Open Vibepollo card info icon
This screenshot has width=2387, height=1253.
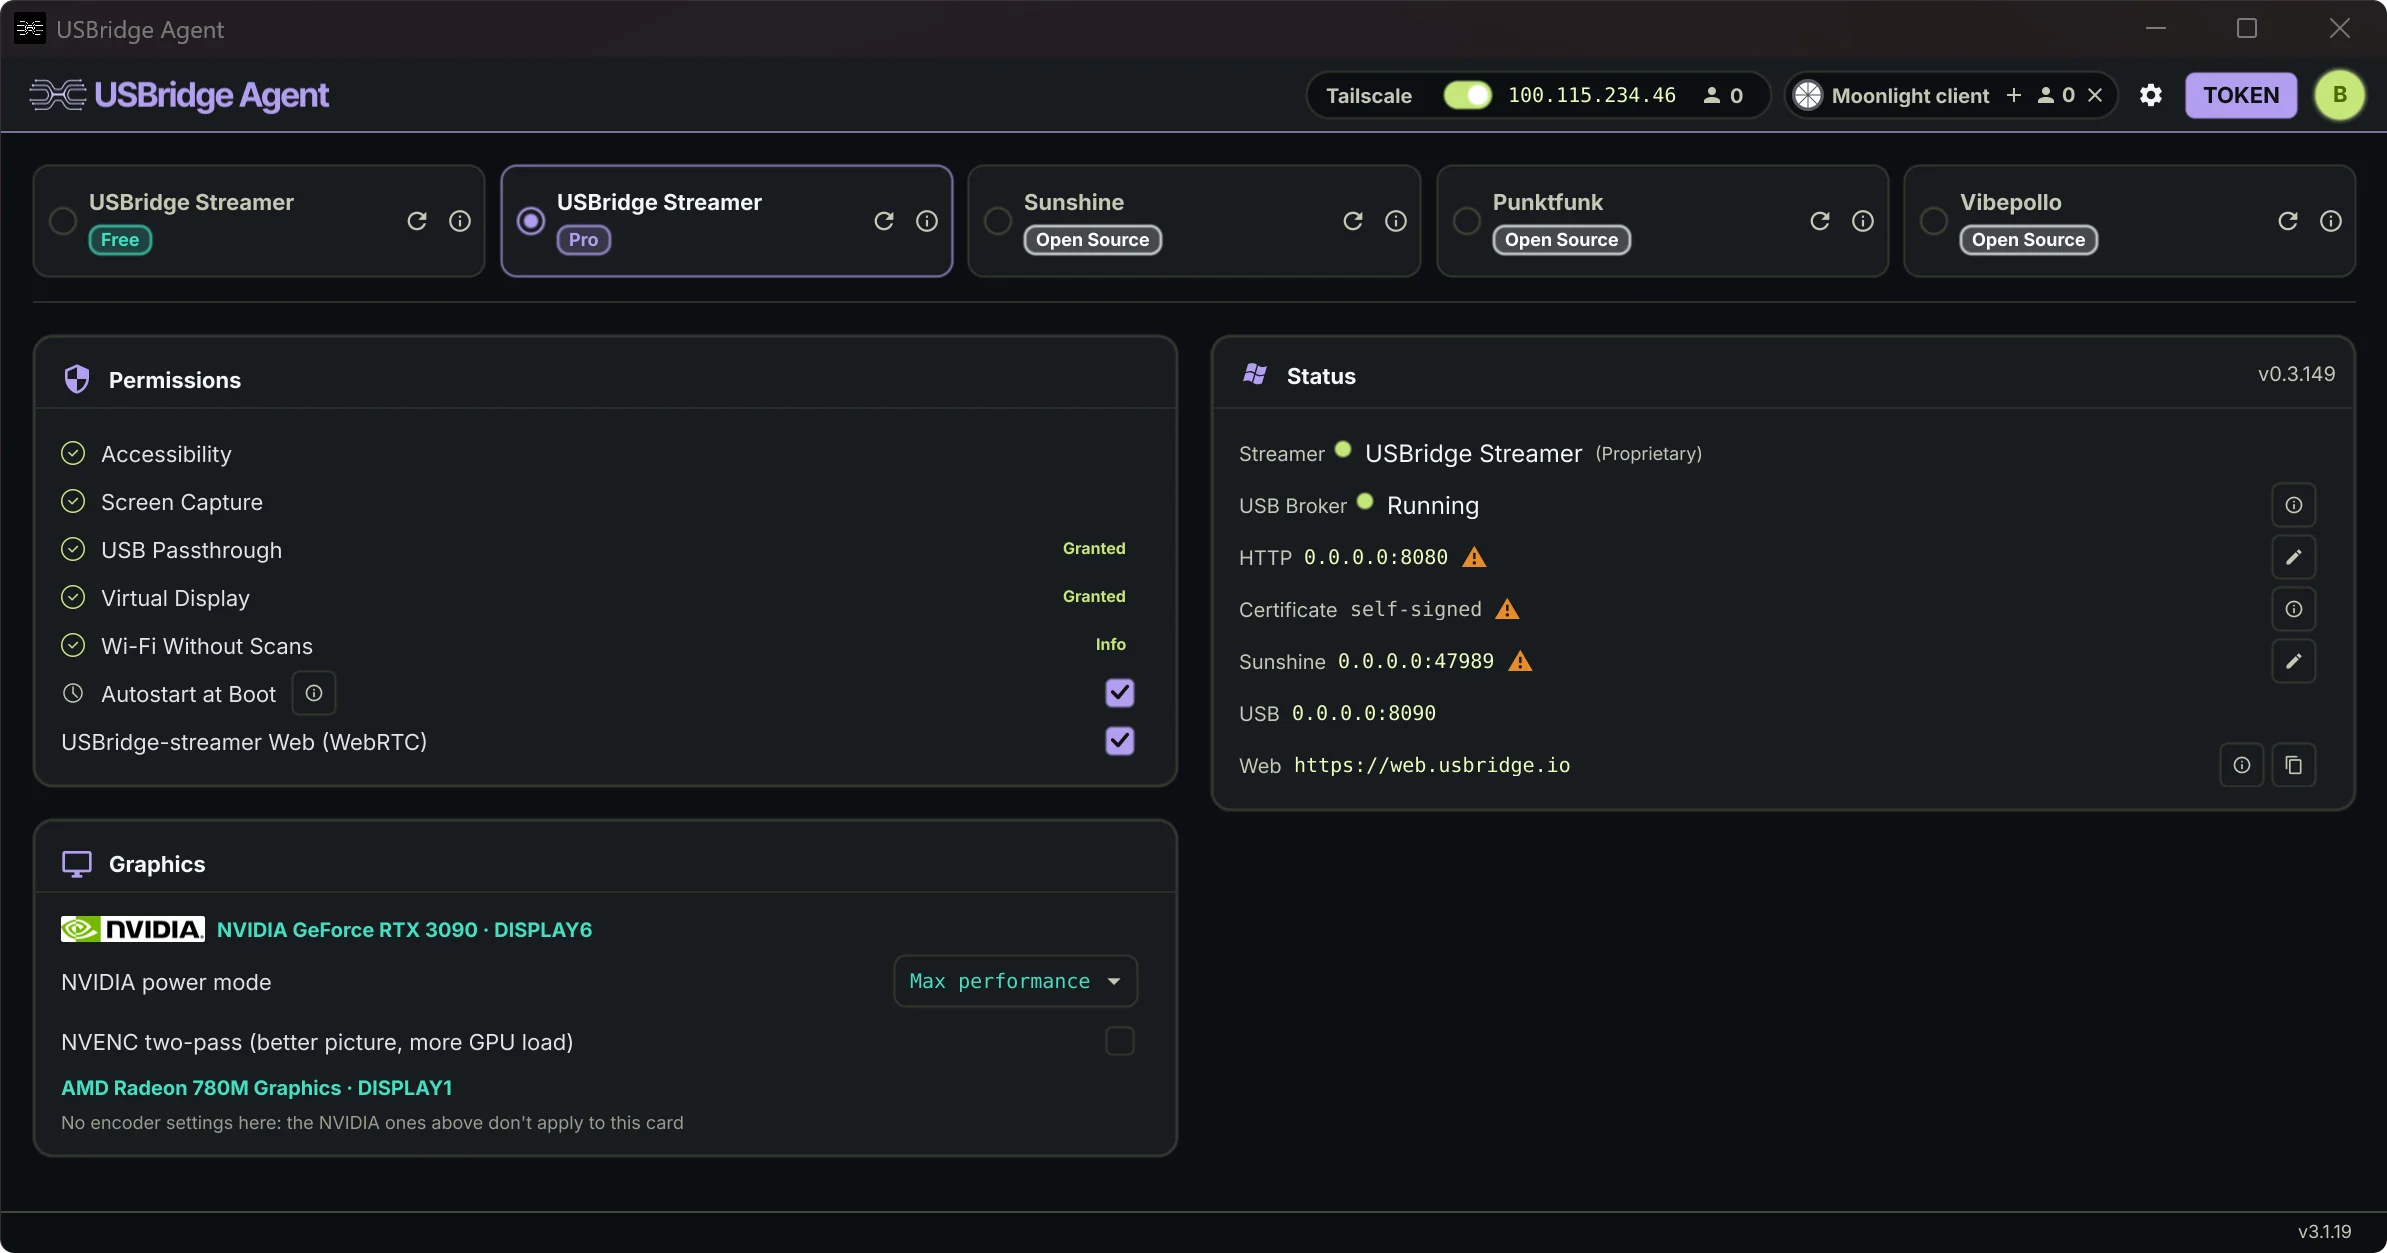tap(2331, 221)
